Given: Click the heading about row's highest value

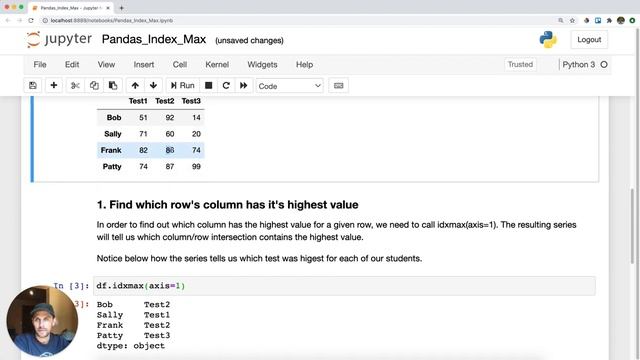Looking at the screenshot, I should point(227,204).
